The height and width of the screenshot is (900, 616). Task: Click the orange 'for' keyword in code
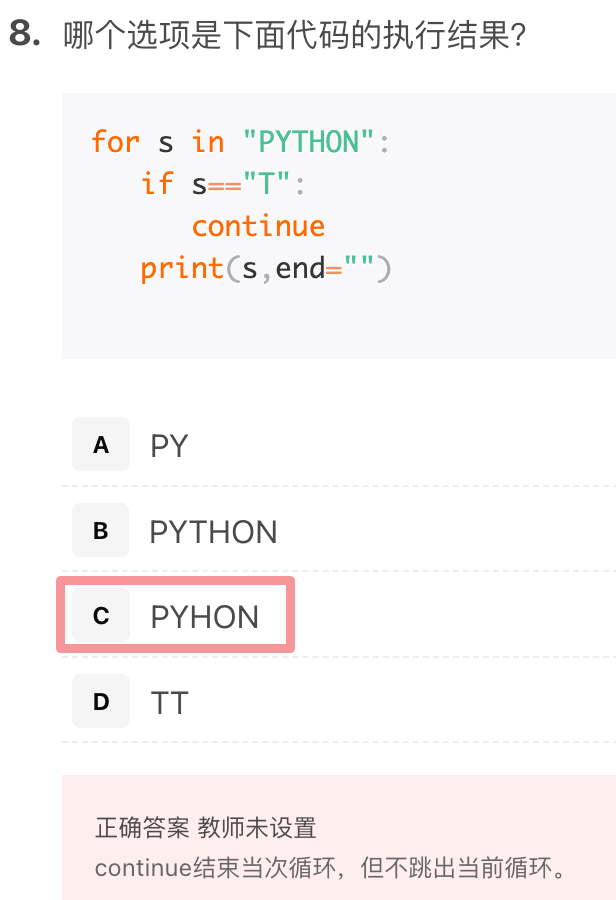(115, 141)
